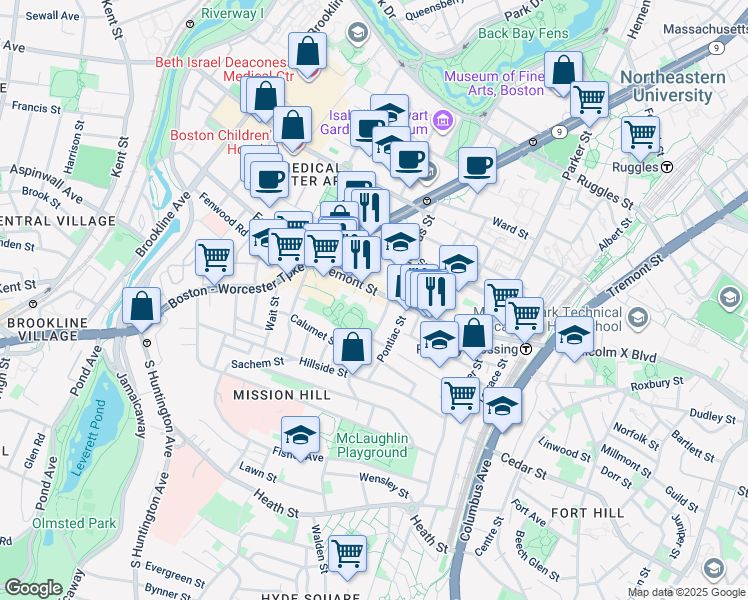748x600 pixels.
Task: Open the university icon near Riverway
Action: point(357,32)
